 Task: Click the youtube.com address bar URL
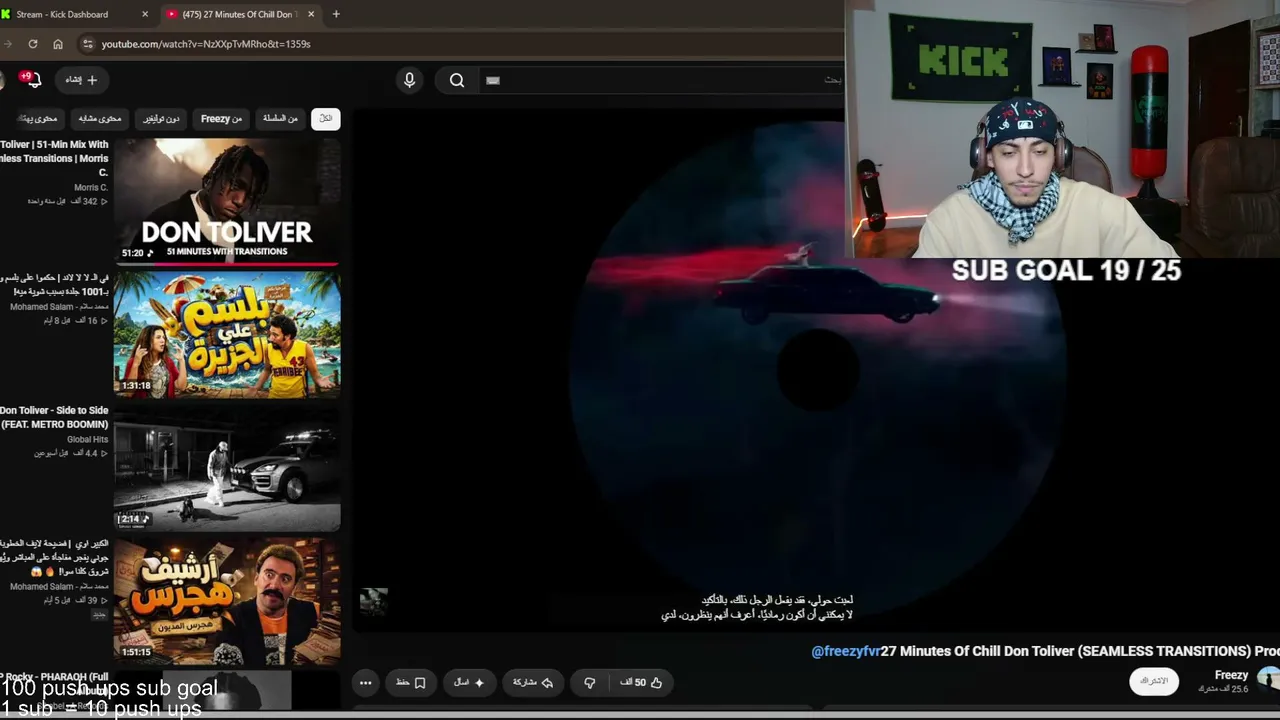coord(206,44)
